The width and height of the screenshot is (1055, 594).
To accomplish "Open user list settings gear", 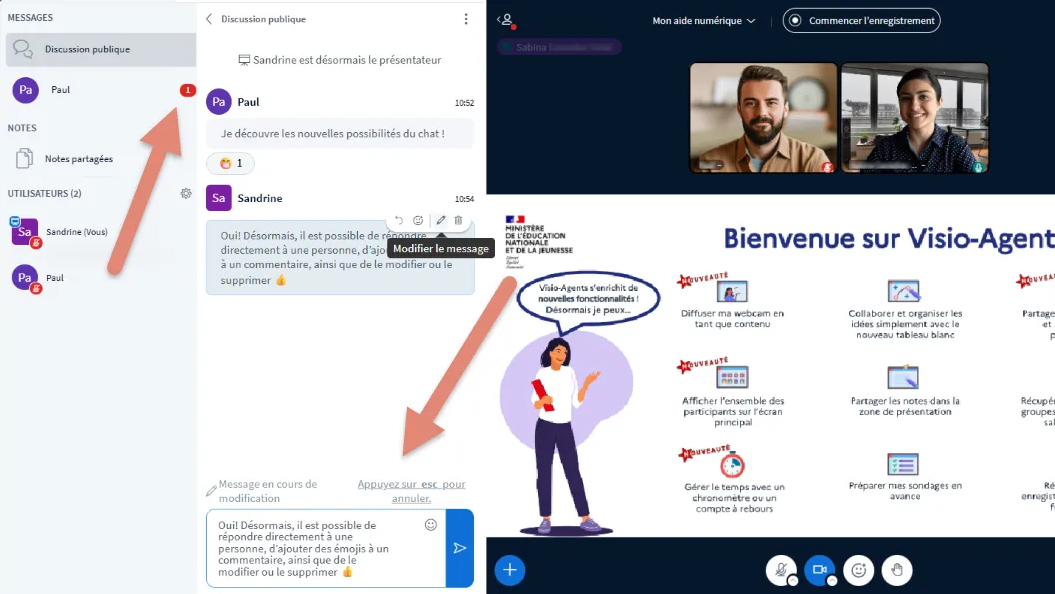I will tap(186, 193).
